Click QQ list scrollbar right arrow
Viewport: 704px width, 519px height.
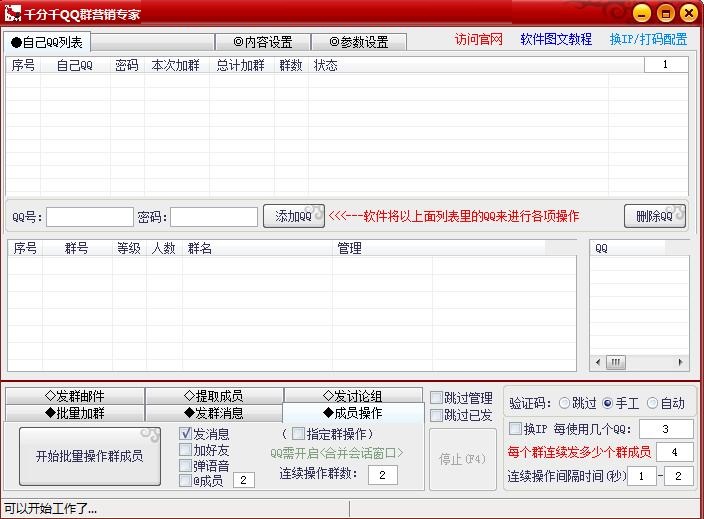(681, 362)
